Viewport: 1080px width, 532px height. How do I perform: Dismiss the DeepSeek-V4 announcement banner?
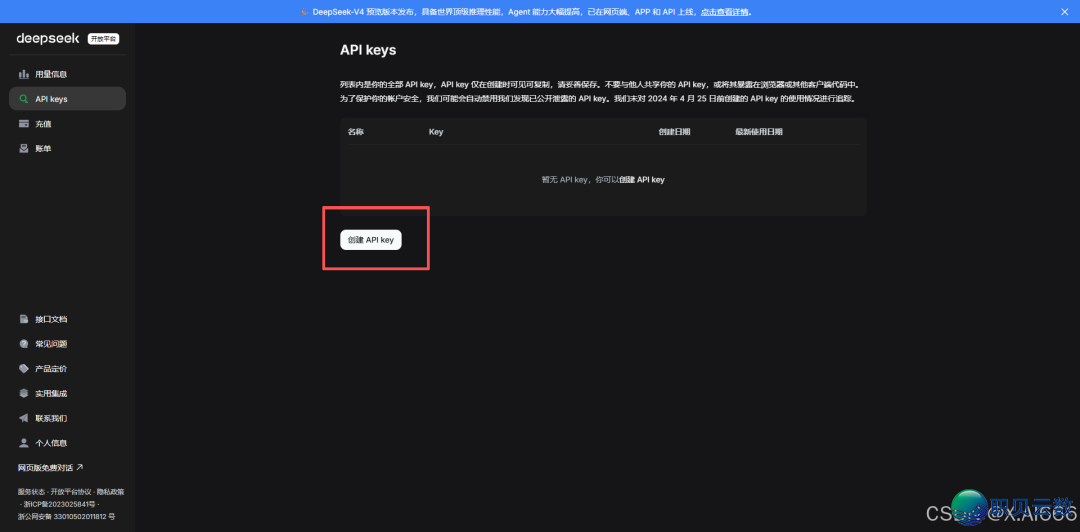1065,12
